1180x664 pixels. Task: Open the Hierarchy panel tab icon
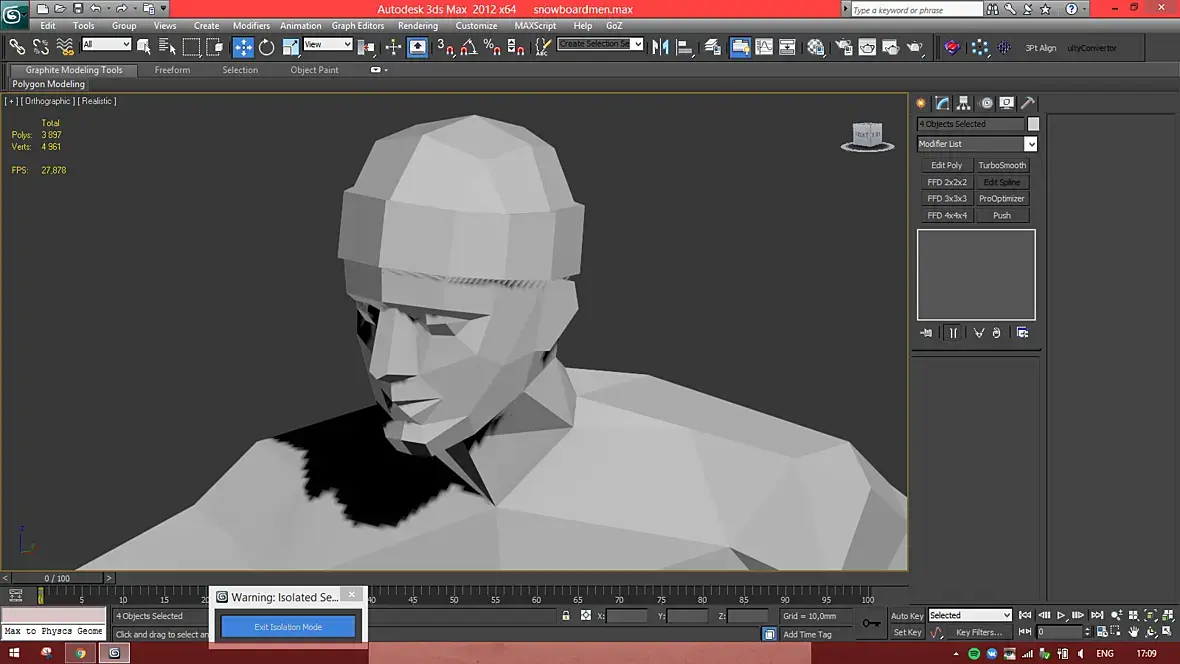pyautogui.click(x=964, y=103)
